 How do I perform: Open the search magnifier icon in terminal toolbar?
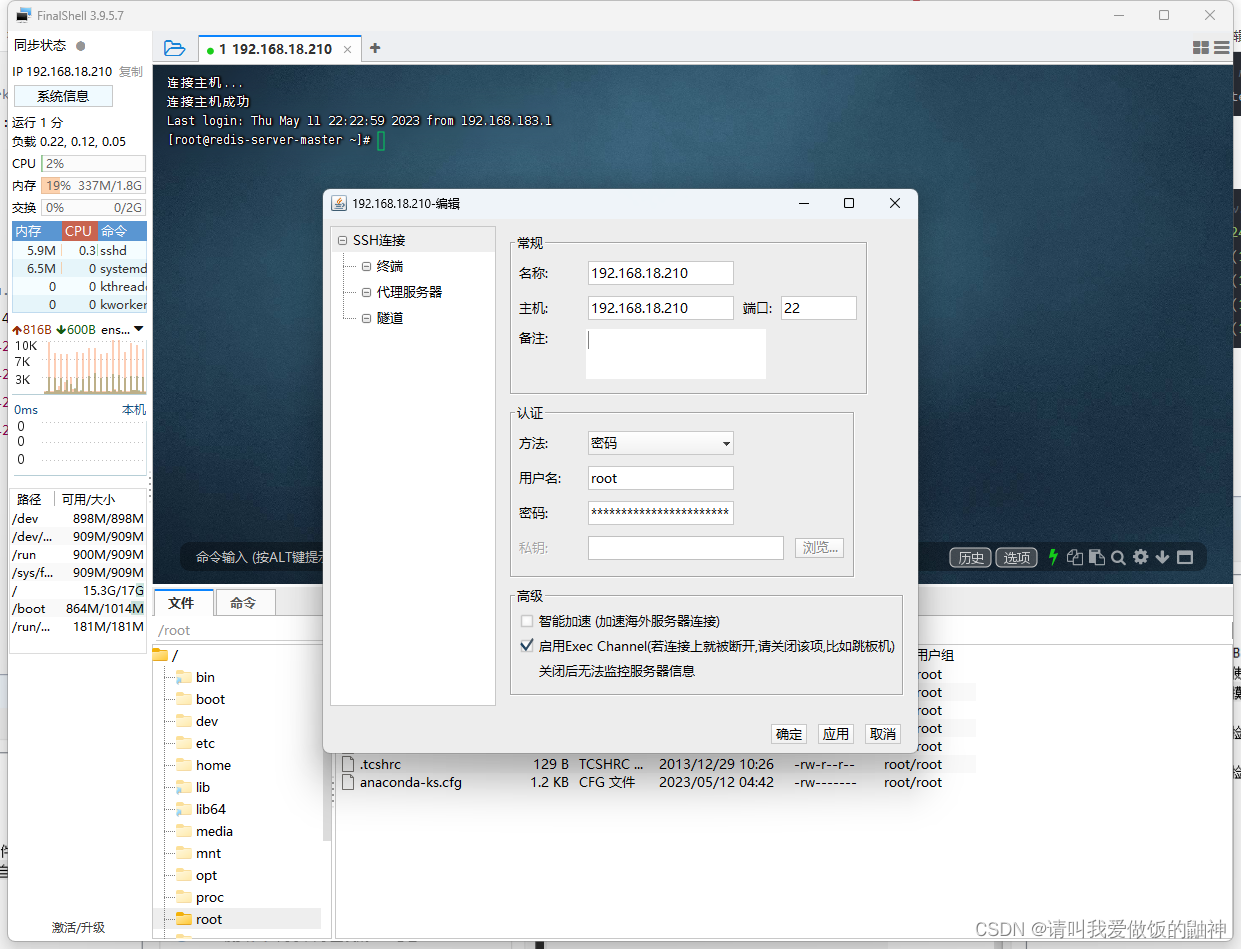pyautogui.click(x=1118, y=557)
